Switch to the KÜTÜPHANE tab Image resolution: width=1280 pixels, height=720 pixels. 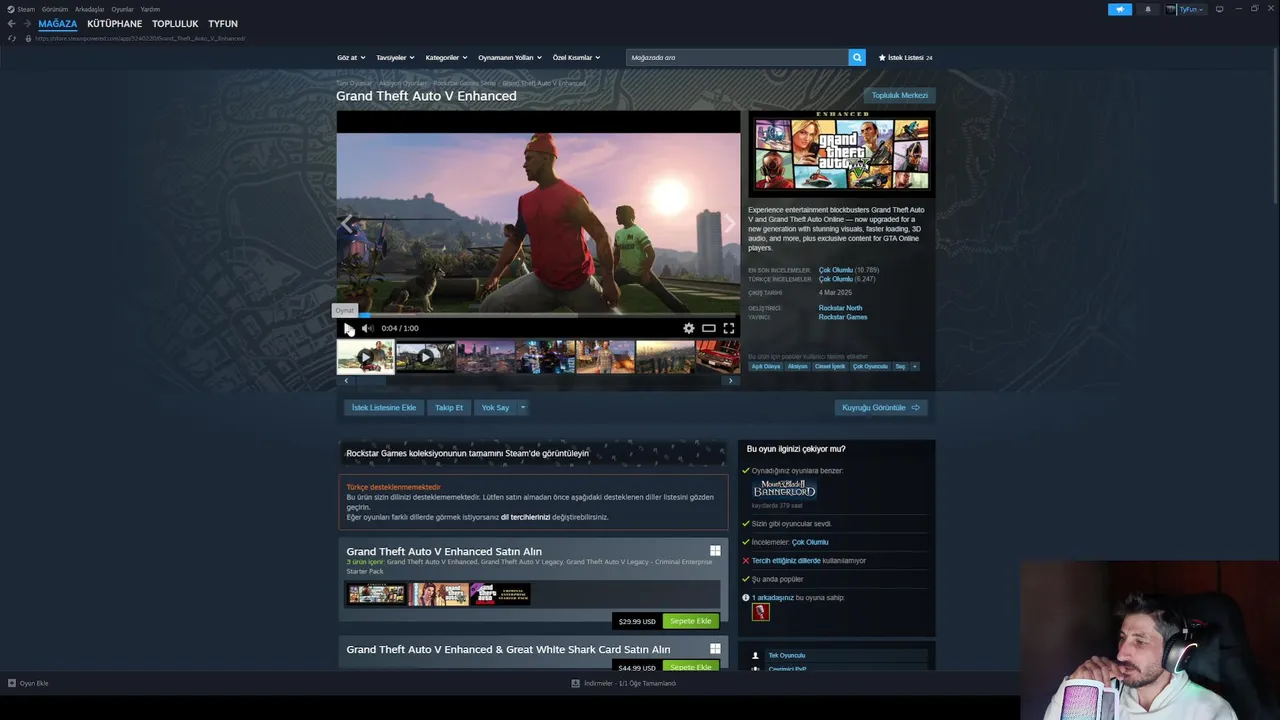114,24
